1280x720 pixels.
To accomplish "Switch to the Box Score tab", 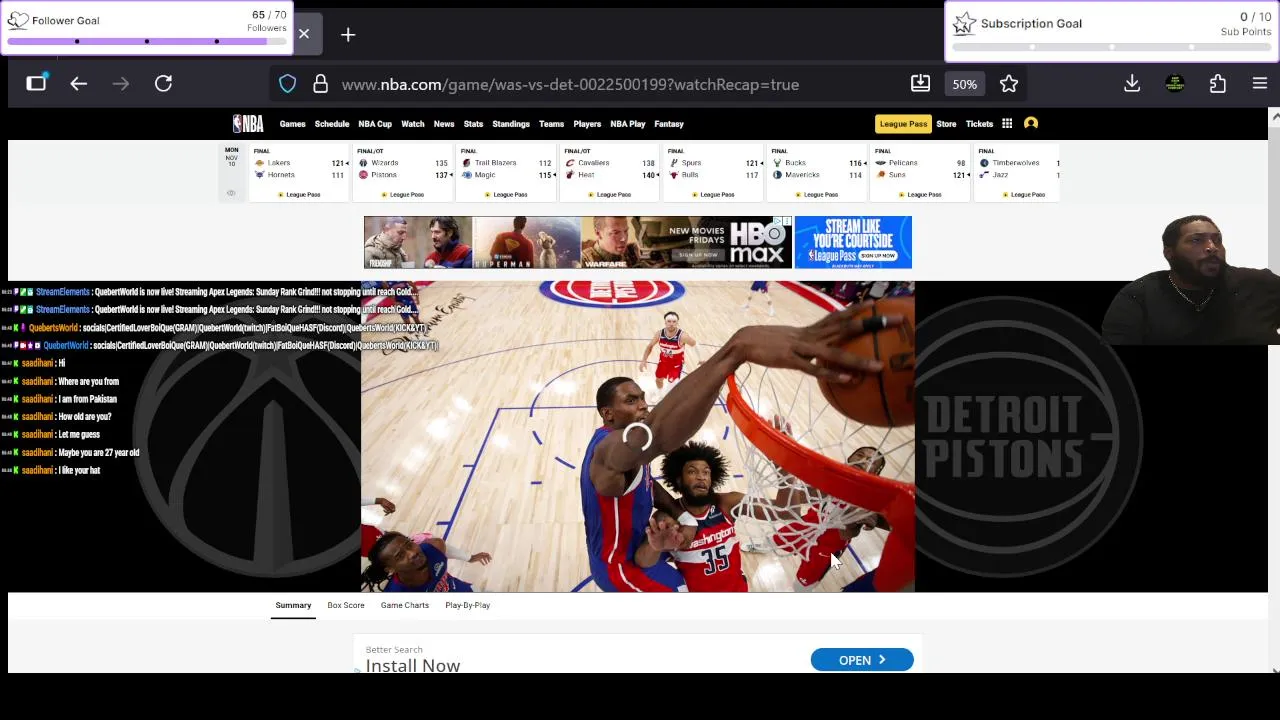I will [346, 605].
